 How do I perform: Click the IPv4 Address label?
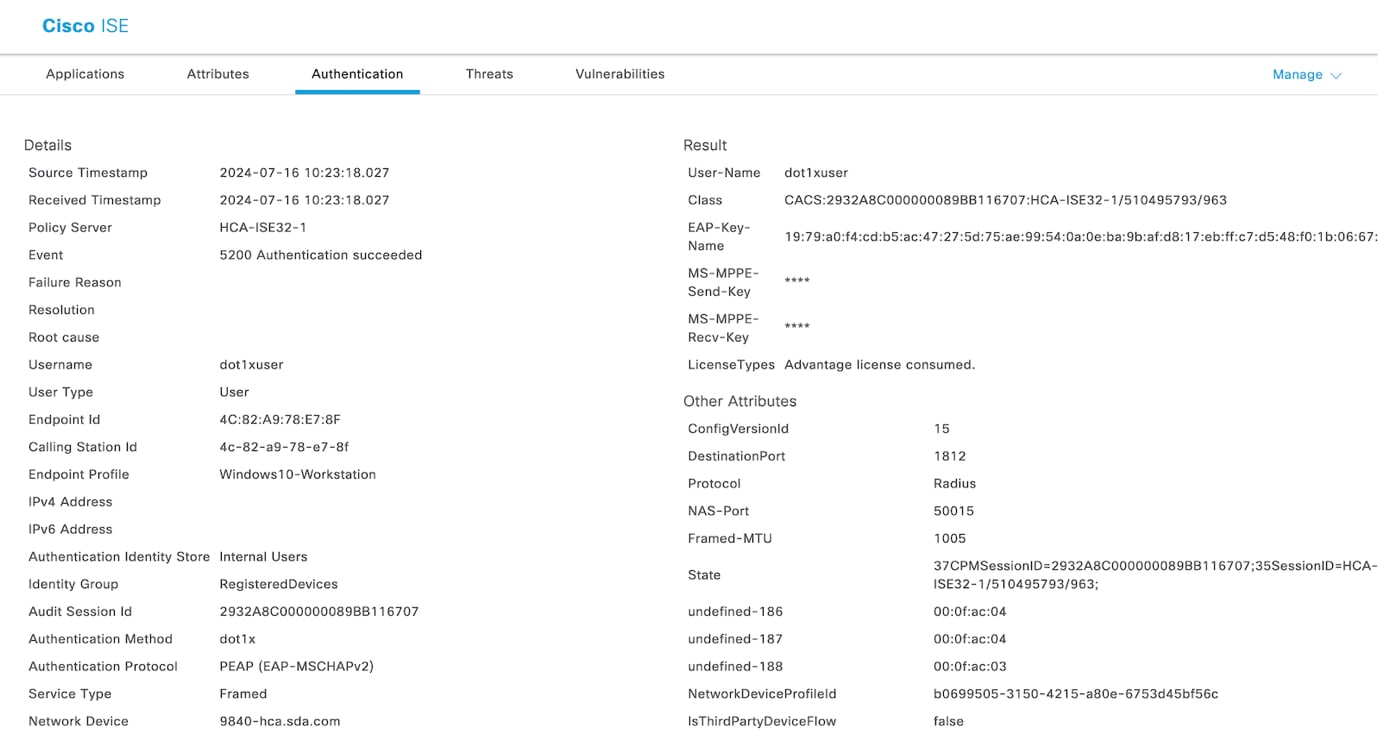[70, 502]
